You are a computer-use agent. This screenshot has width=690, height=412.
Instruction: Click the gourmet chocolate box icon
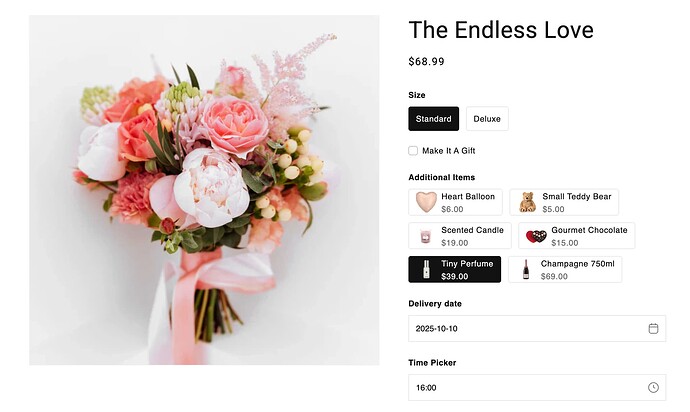coord(537,236)
